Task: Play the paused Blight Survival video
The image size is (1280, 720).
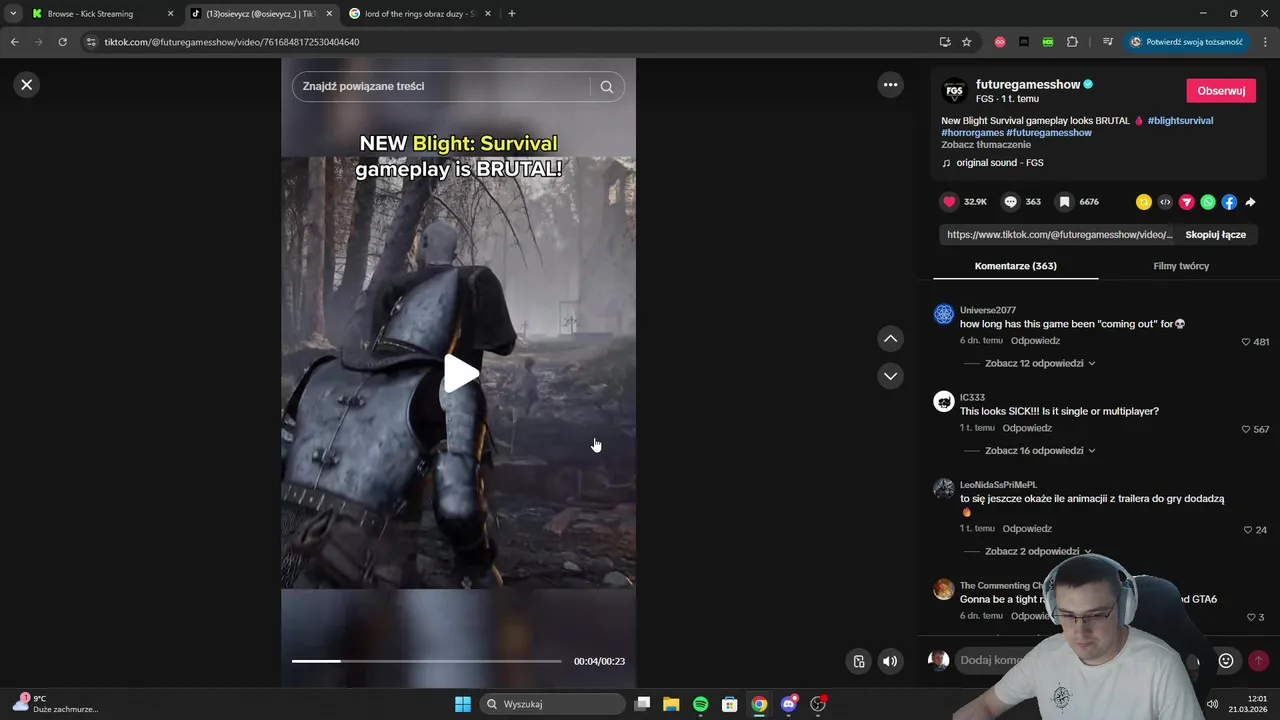Action: [460, 374]
